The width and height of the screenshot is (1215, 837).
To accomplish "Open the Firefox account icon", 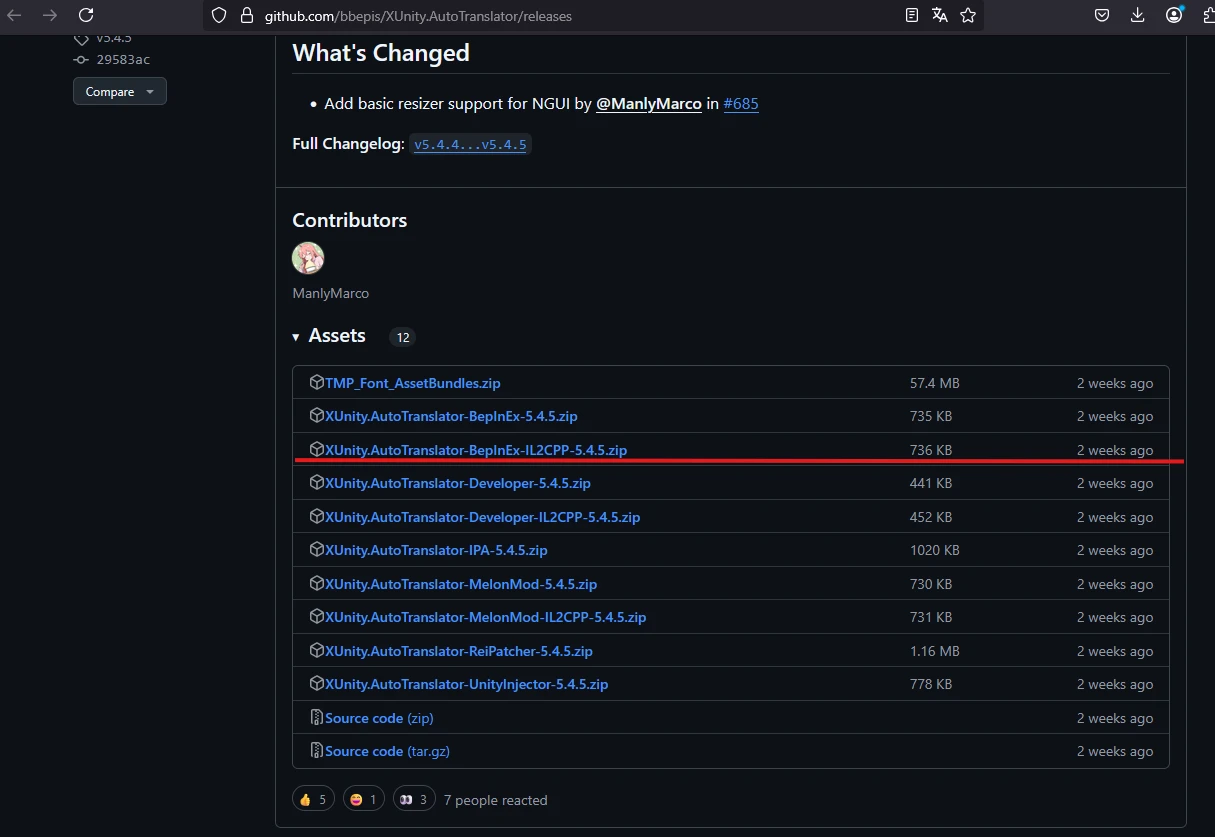I will coord(1174,15).
